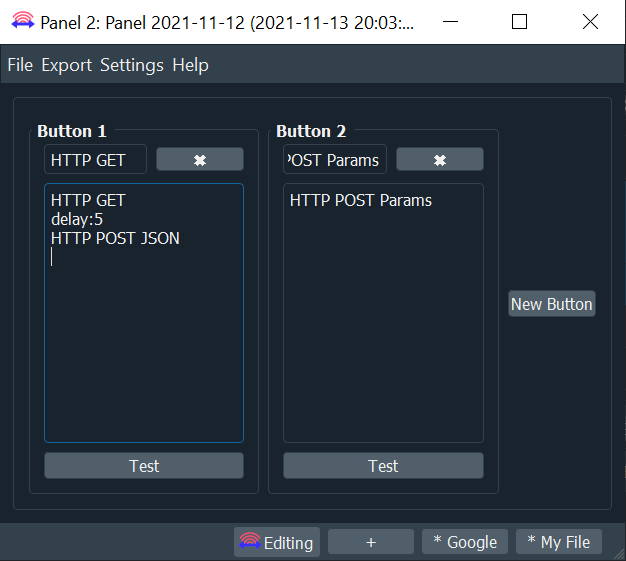Viewport: 626px width, 561px height.
Task: Click the Button 1 name field 'HTTP GET'
Action: (95, 160)
